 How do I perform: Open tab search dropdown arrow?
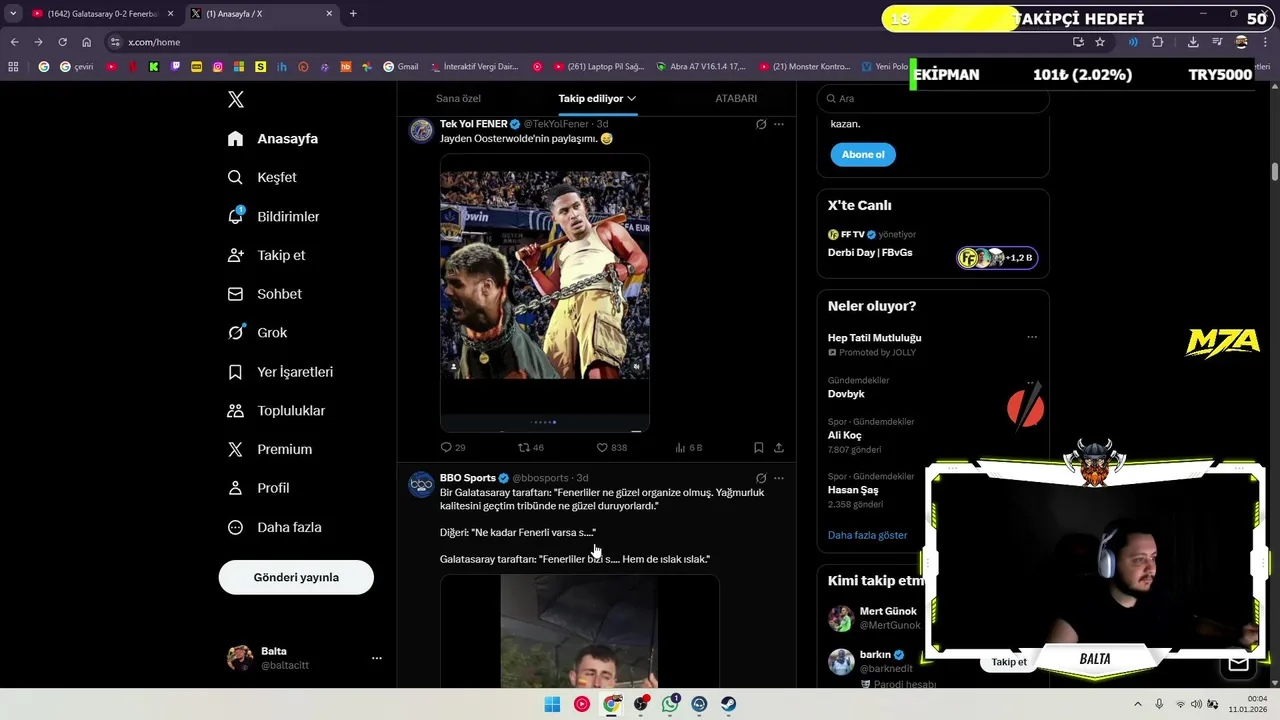coord(12,14)
